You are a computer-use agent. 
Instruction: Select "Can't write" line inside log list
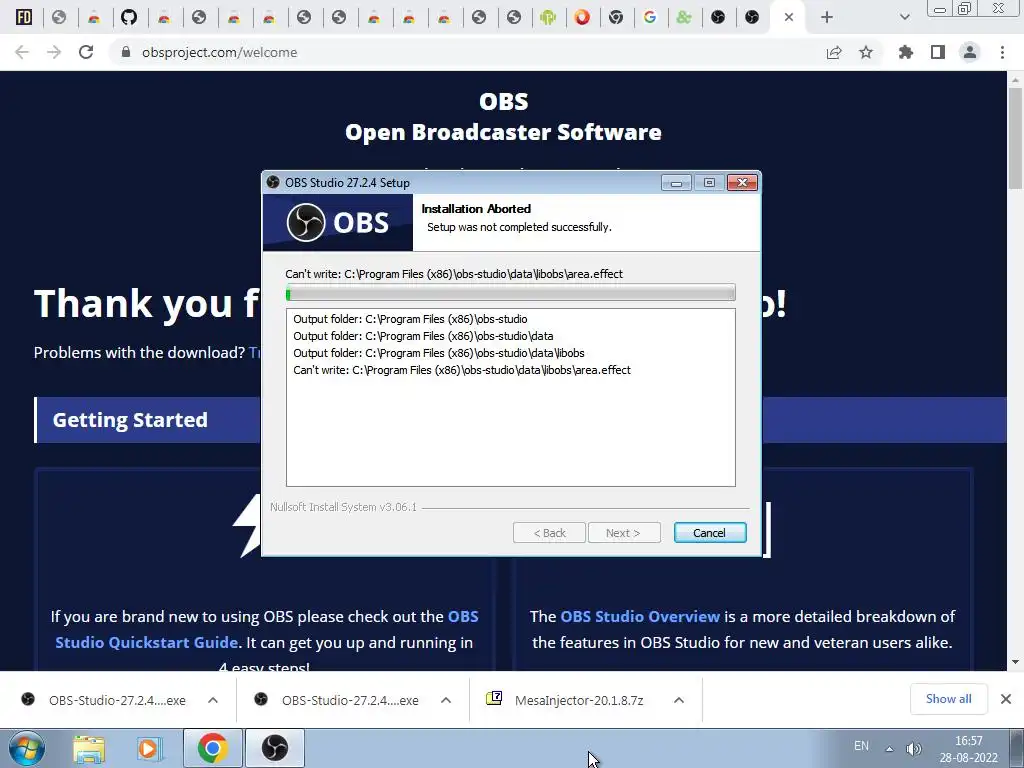(x=462, y=370)
